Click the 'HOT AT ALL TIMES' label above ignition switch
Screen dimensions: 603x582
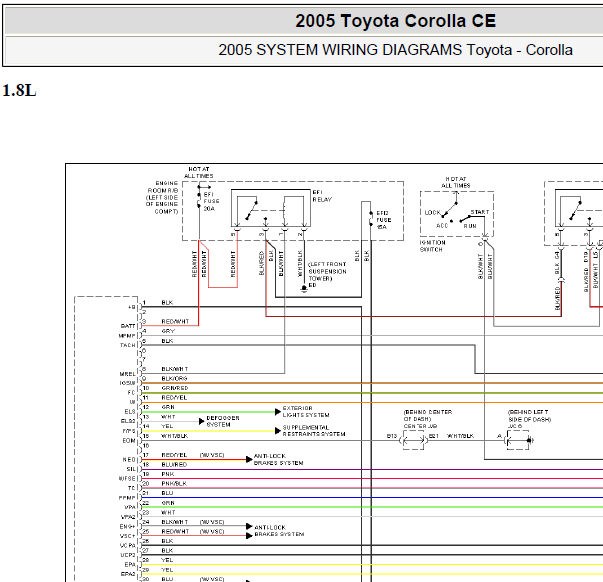tap(456, 182)
